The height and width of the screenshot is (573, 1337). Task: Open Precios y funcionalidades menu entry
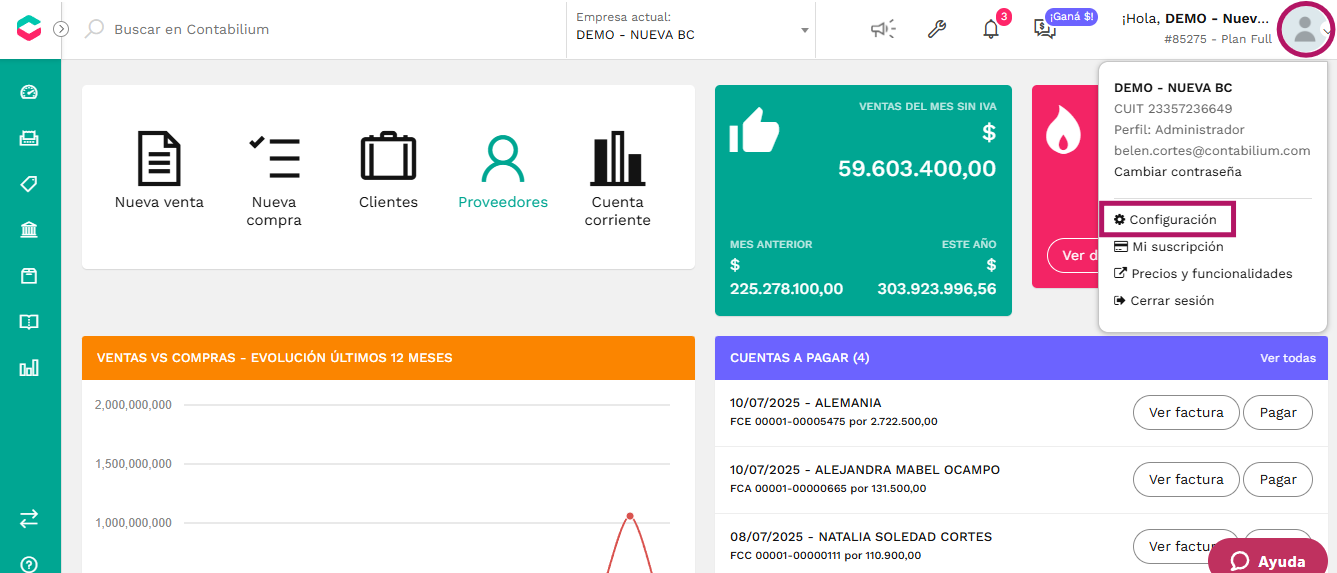click(1204, 274)
